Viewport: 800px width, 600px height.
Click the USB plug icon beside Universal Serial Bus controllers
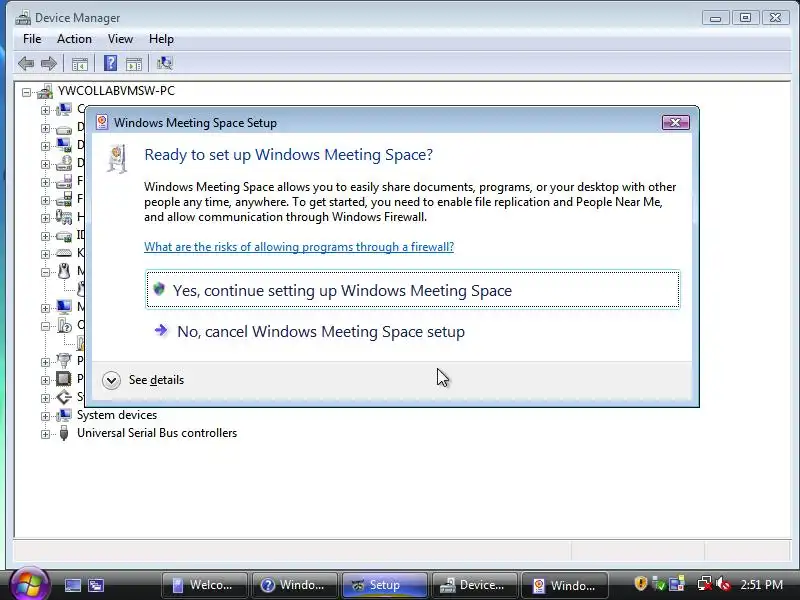64,433
